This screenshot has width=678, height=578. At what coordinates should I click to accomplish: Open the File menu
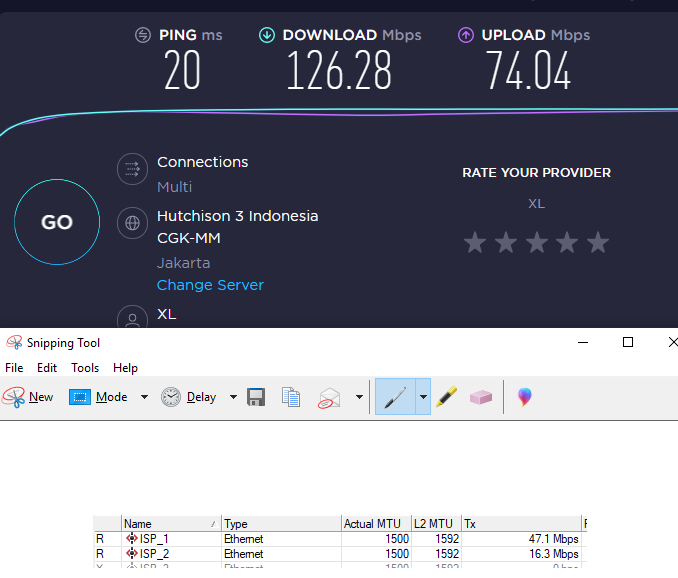tap(14, 368)
